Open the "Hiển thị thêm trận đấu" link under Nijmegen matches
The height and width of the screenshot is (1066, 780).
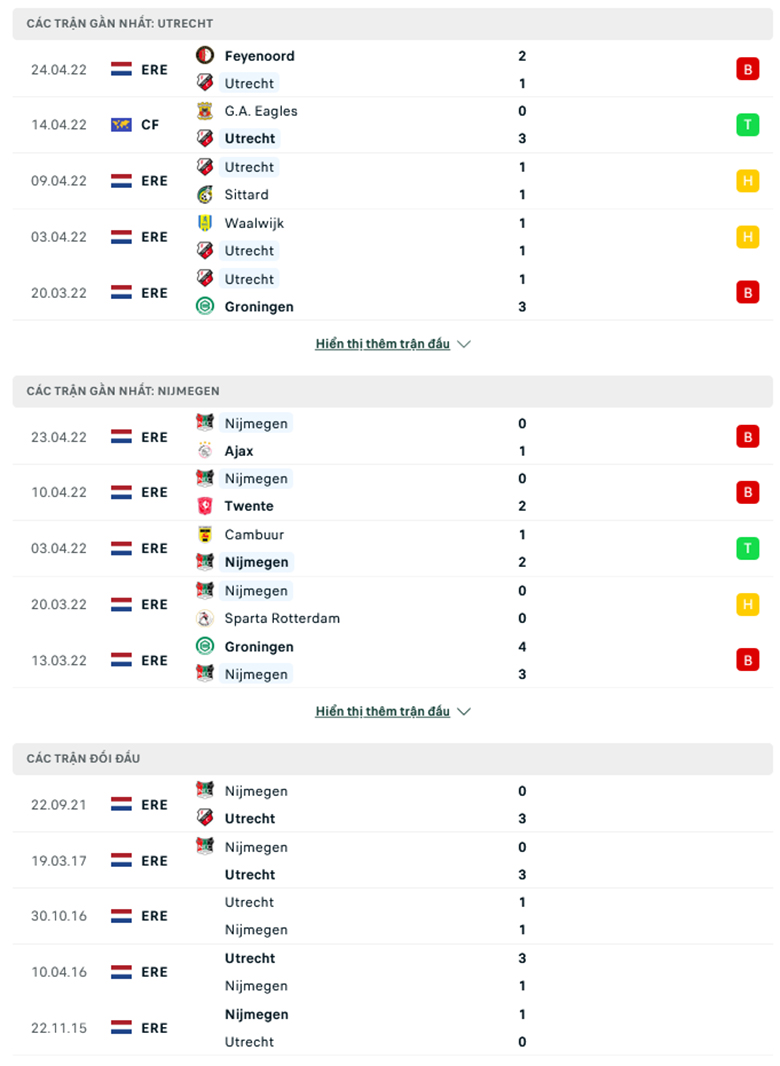[382, 711]
